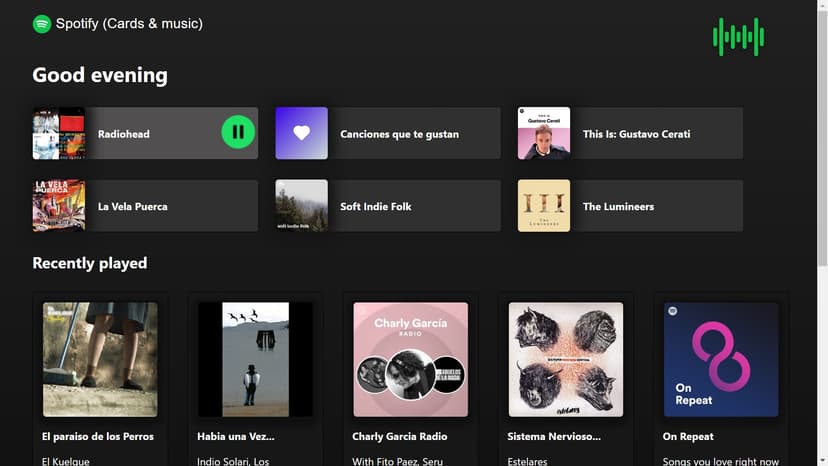Open the Soft Indie Folk playlist
828x466 pixels.
click(x=388, y=206)
